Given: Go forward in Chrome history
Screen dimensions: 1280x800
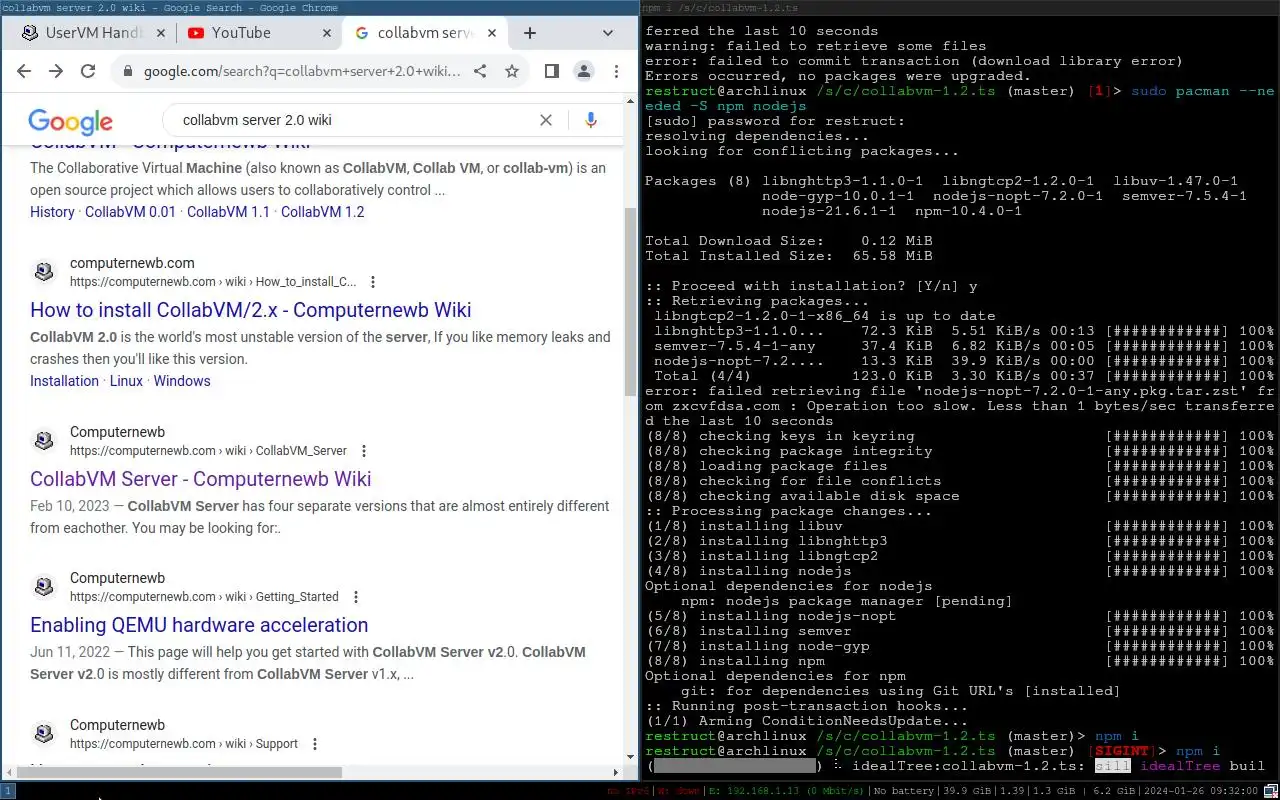Looking at the screenshot, I should [56, 71].
